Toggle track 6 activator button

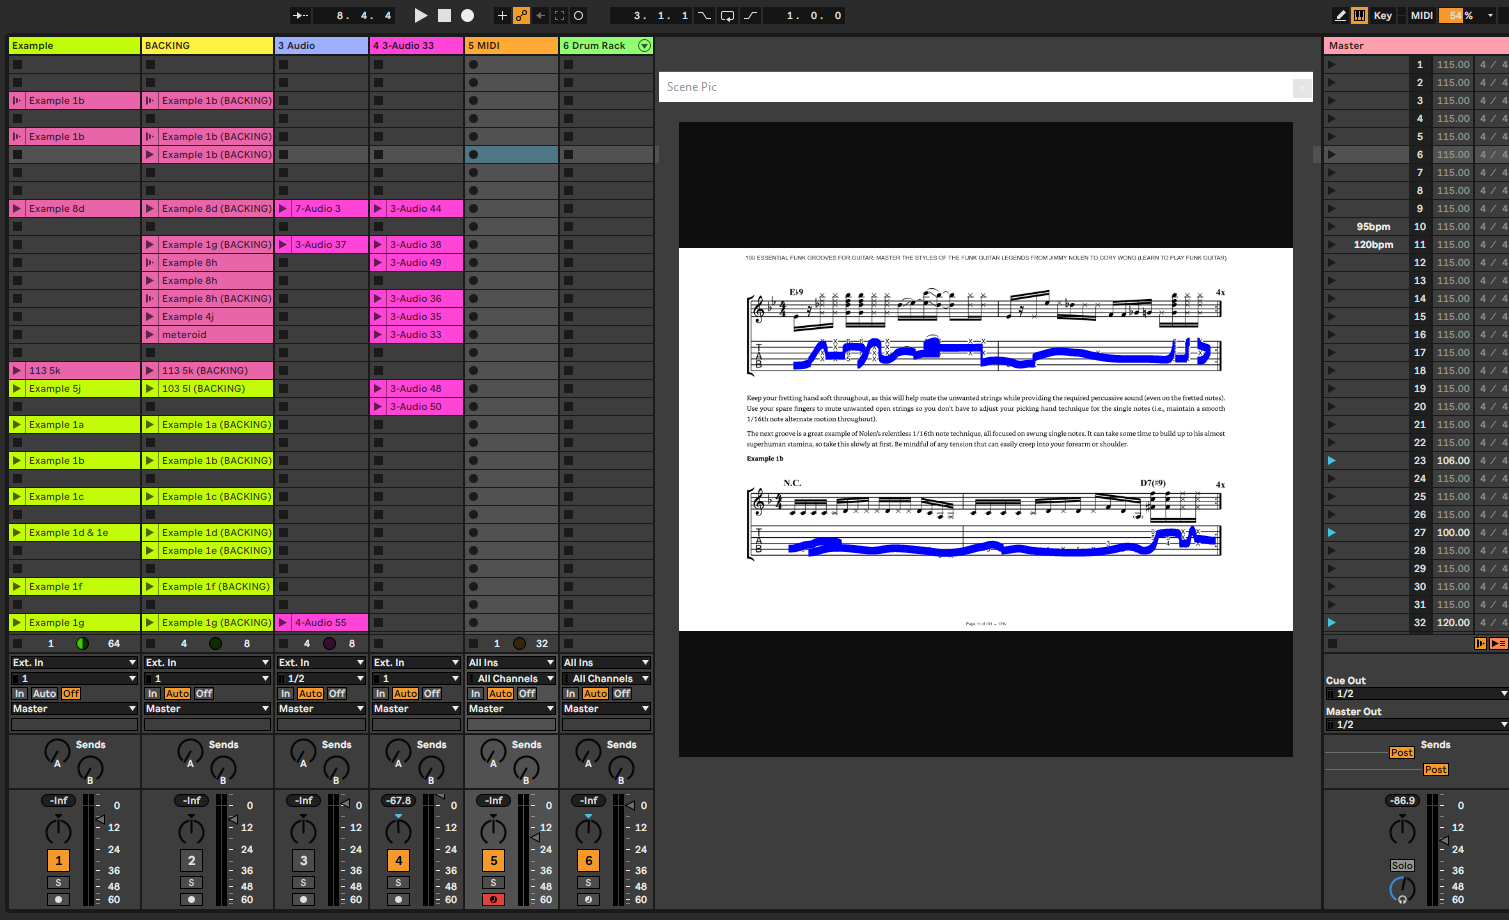click(x=588, y=860)
